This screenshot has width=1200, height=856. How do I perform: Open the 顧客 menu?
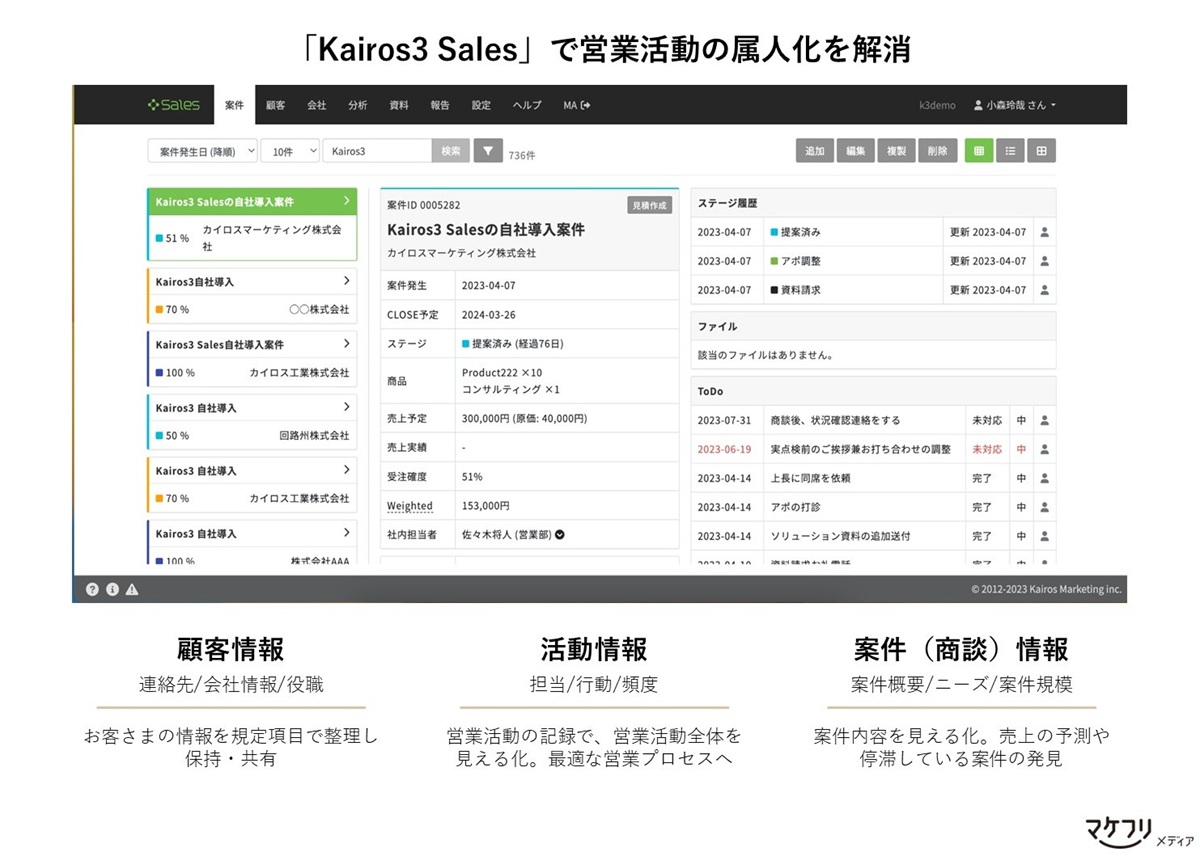pyautogui.click(x=275, y=105)
